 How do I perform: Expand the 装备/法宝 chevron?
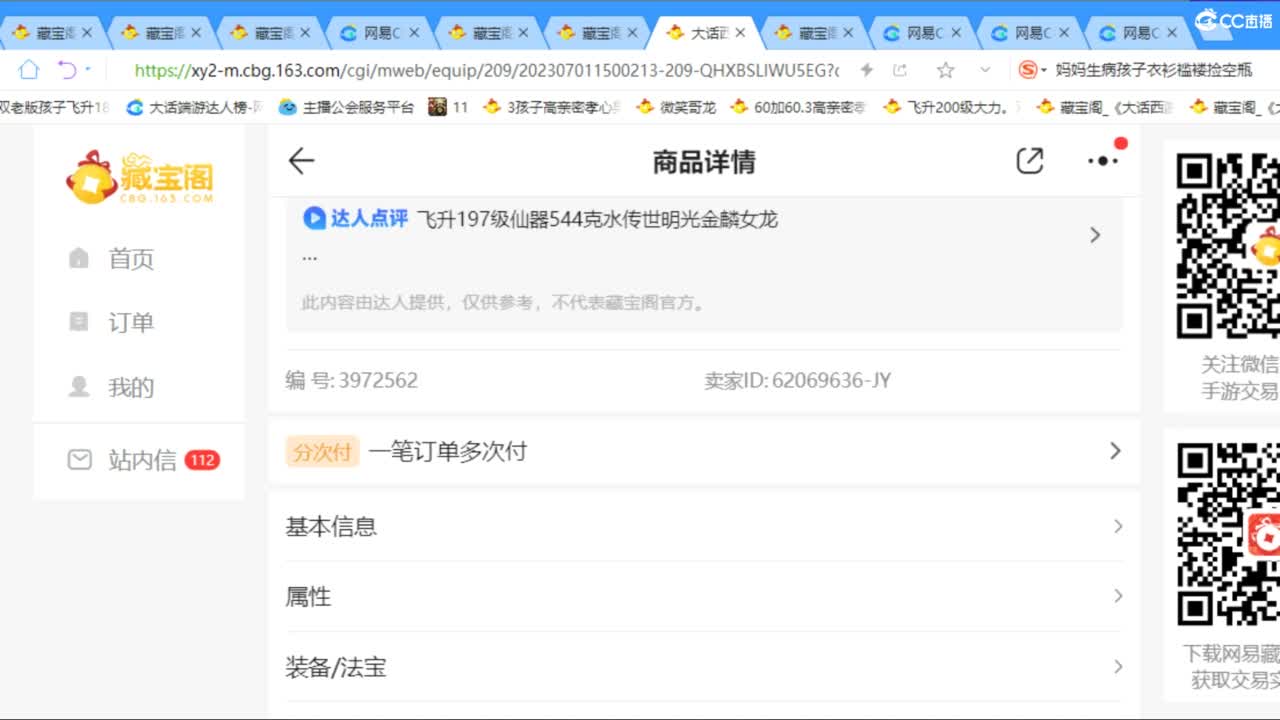pyautogui.click(x=1118, y=666)
